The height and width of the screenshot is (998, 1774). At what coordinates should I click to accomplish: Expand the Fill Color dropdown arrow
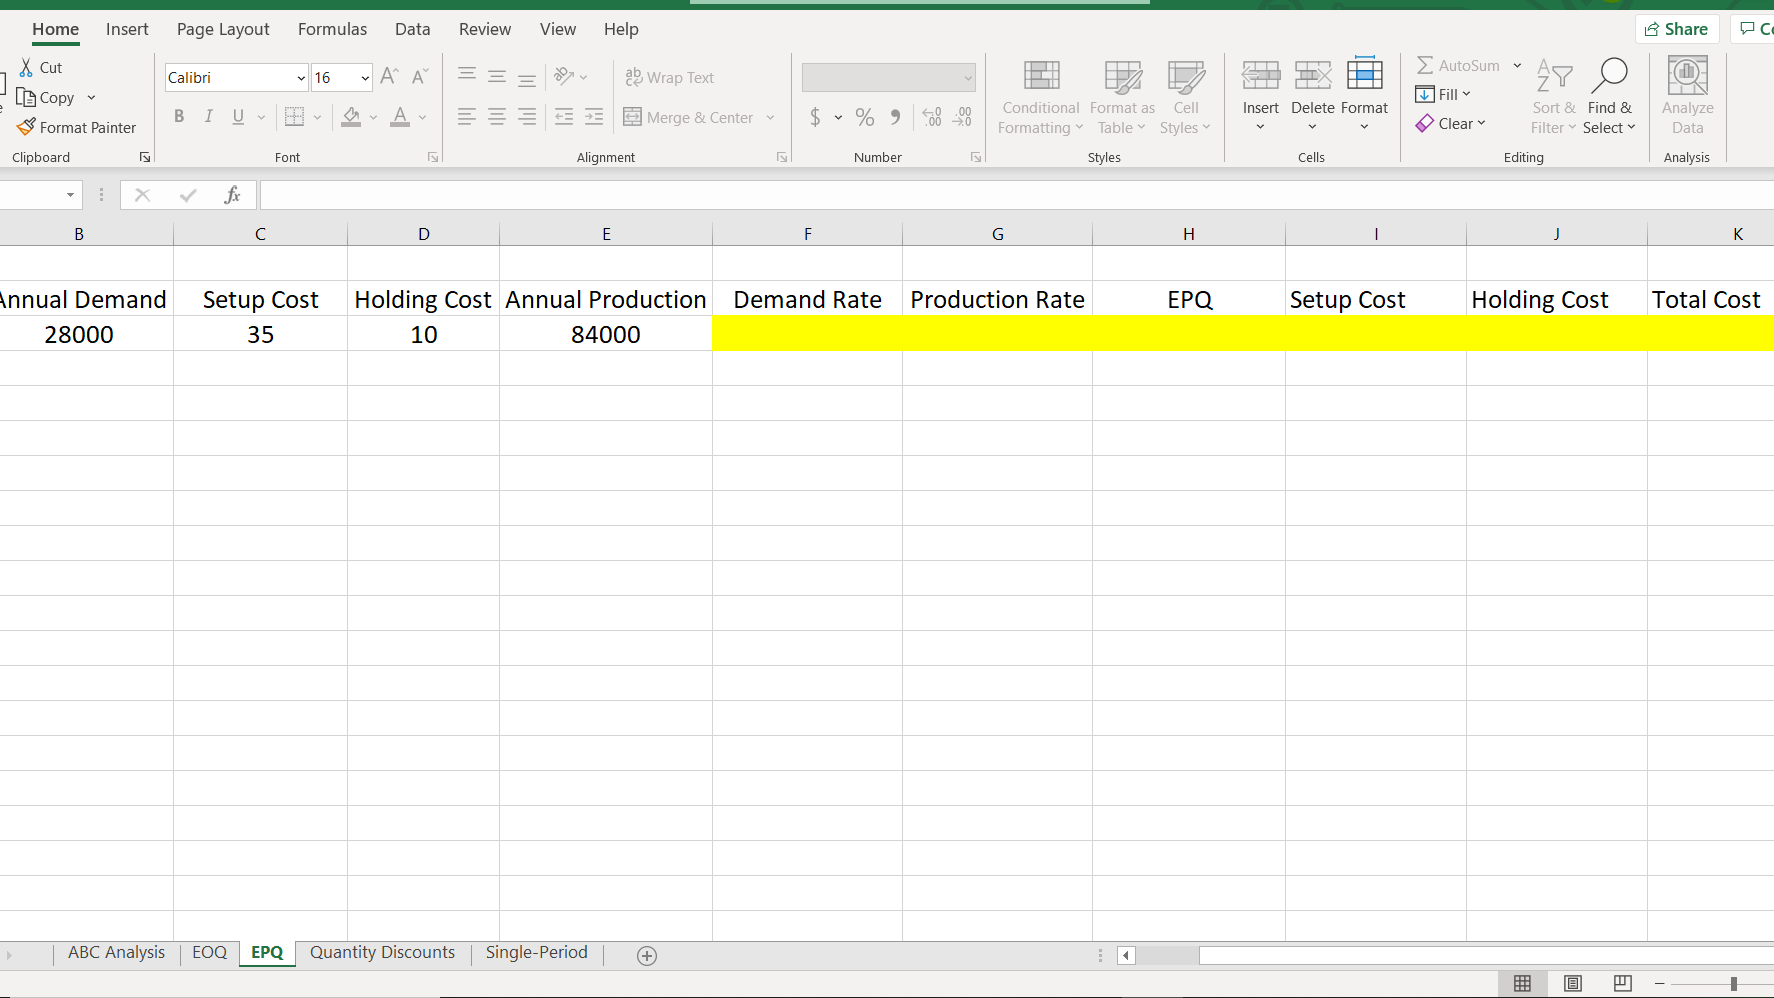pyautogui.click(x=374, y=117)
